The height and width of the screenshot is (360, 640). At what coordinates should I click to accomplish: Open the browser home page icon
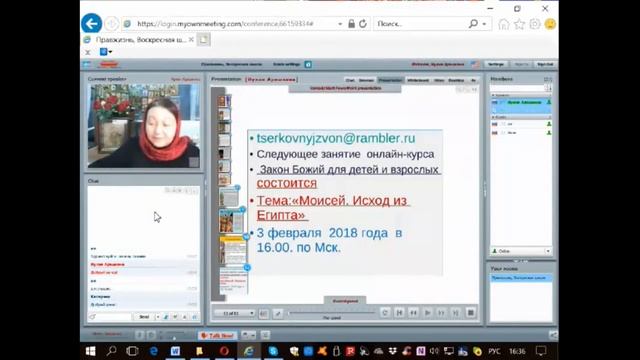(x=504, y=24)
